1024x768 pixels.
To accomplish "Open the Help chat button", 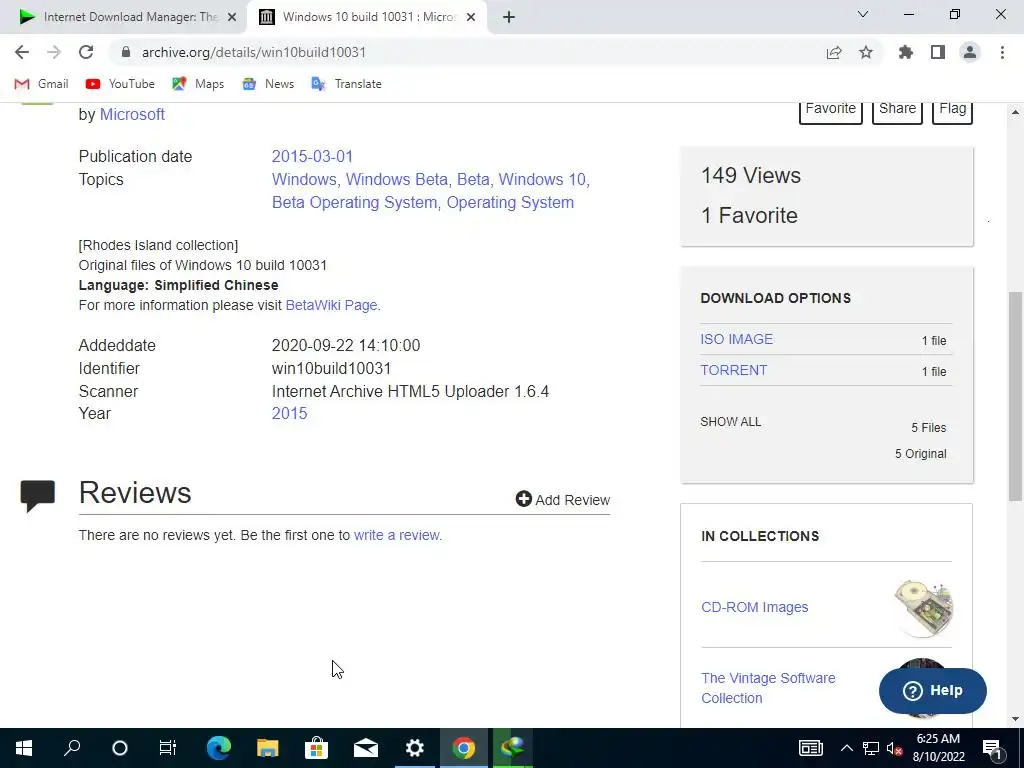I will [933, 691].
